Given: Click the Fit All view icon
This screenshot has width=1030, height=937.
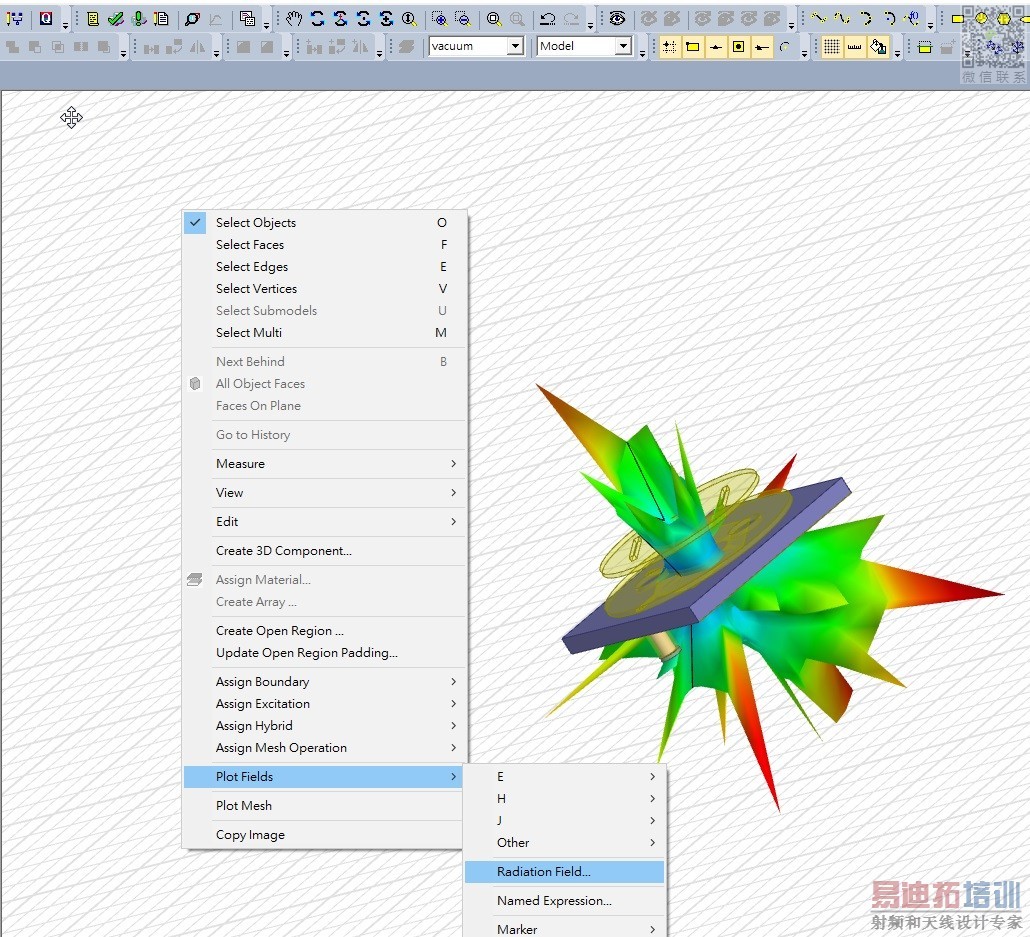Looking at the screenshot, I should coord(494,18).
